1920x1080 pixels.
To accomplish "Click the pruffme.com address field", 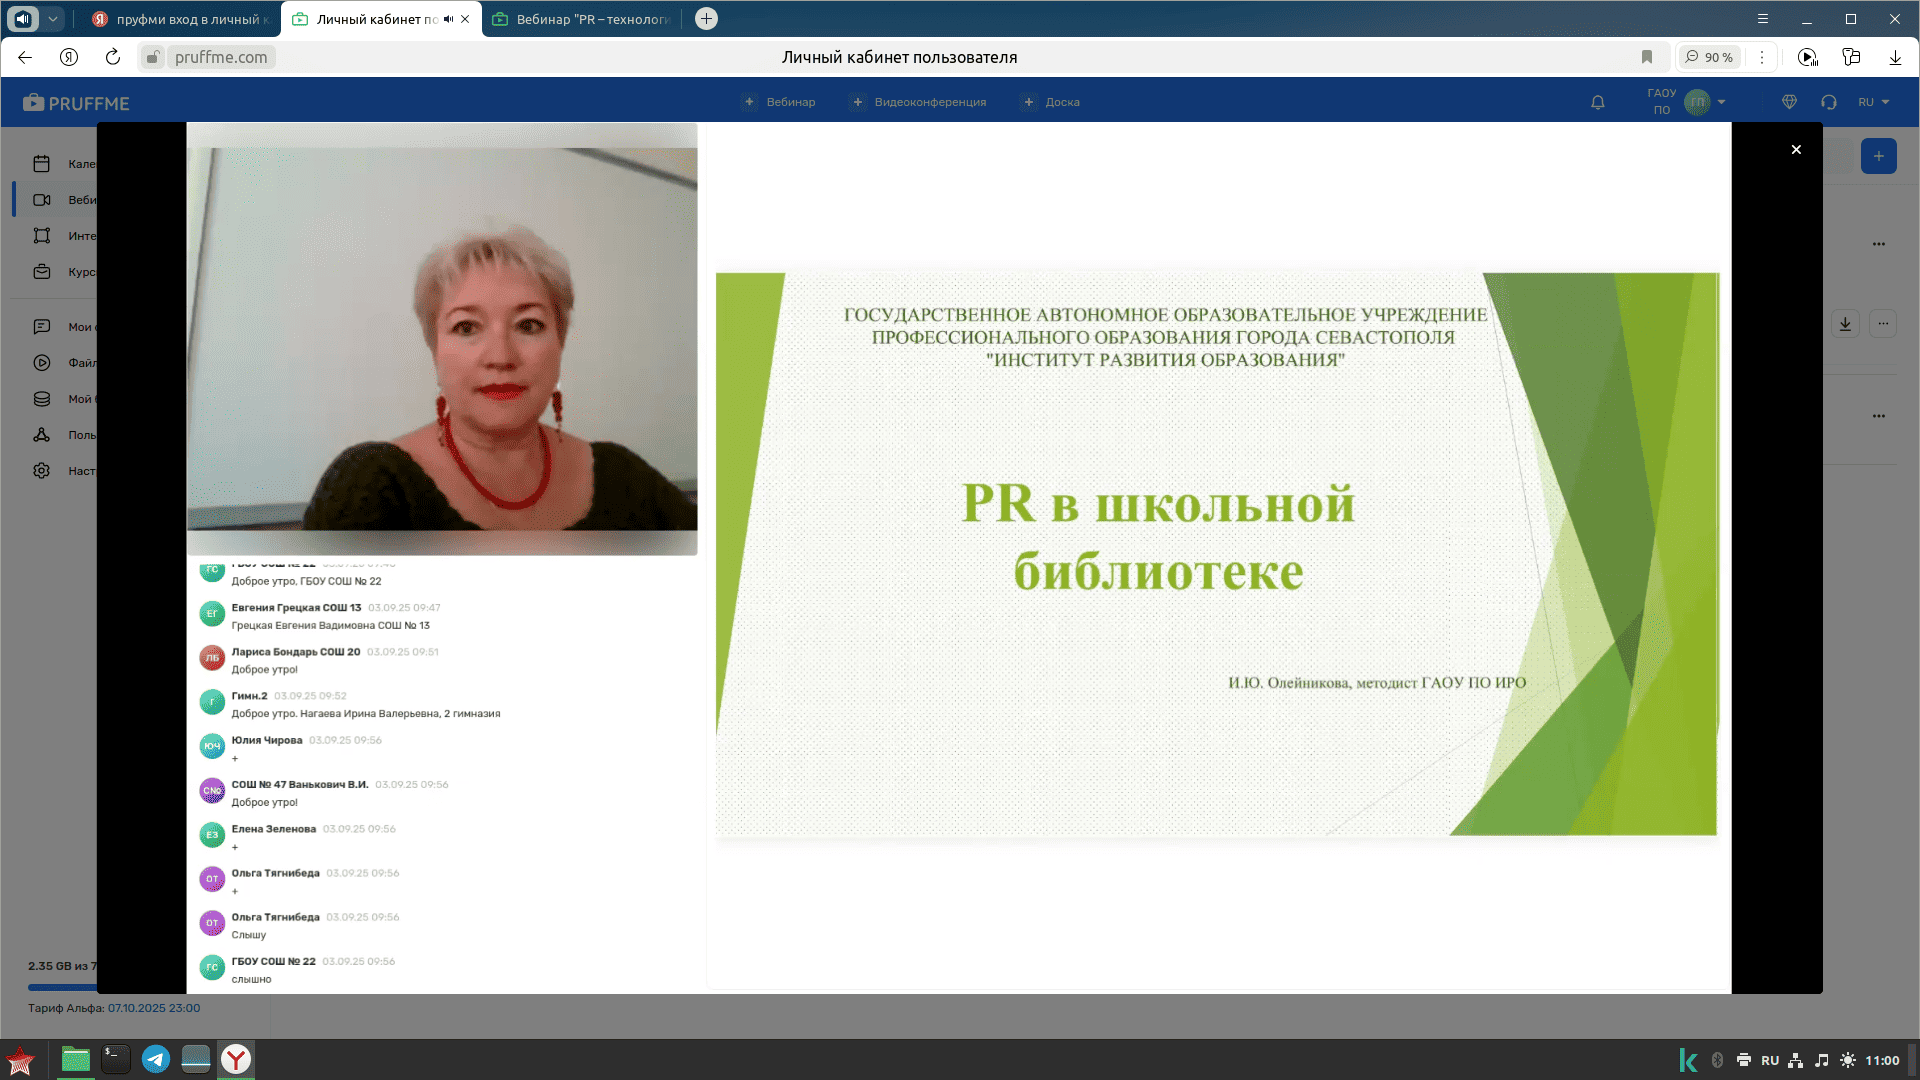I will pos(221,57).
